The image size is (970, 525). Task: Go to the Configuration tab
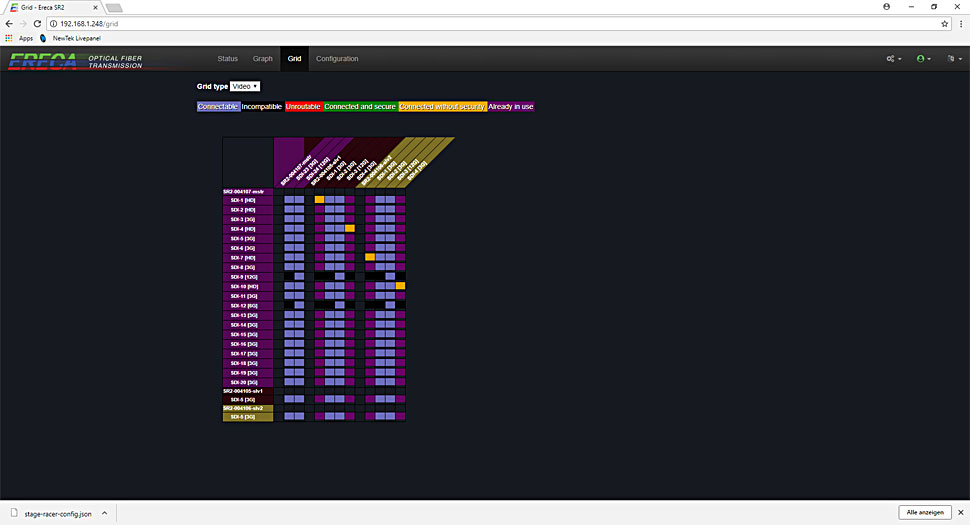[x=337, y=59]
